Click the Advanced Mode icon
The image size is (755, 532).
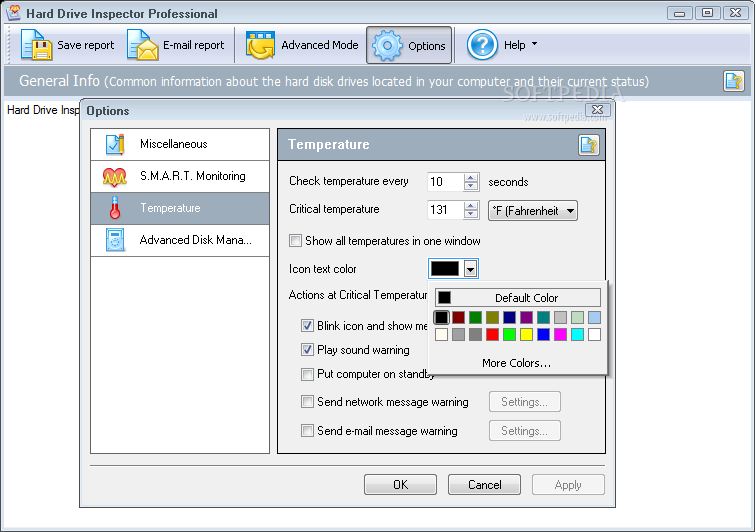(260, 45)
